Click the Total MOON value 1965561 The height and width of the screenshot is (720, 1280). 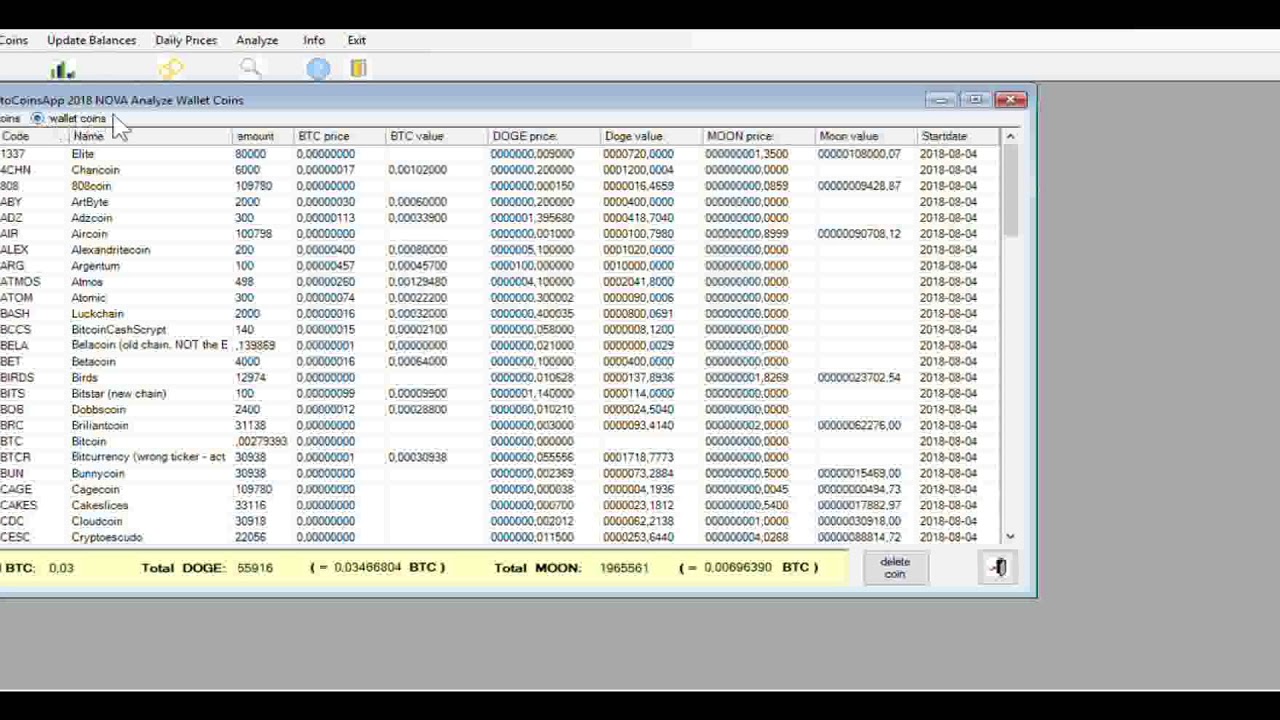click(x=625, y=568)
